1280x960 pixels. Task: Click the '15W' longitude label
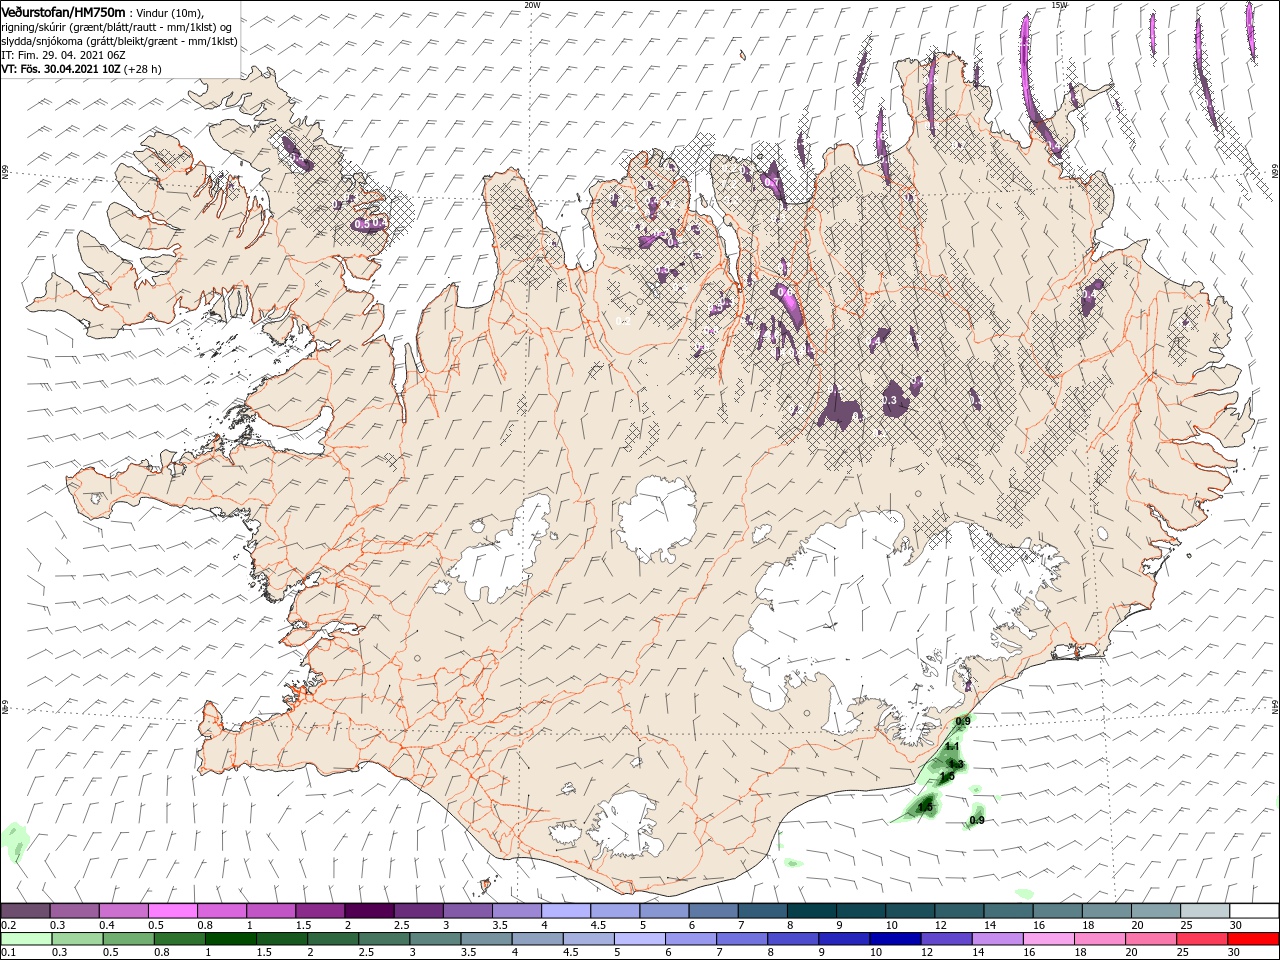coord(1059,5)
